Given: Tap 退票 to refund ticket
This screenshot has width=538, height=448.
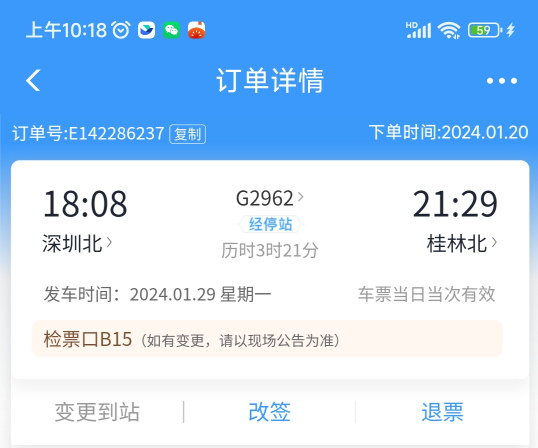Looking at the screenshot, I should click(442, 412).
